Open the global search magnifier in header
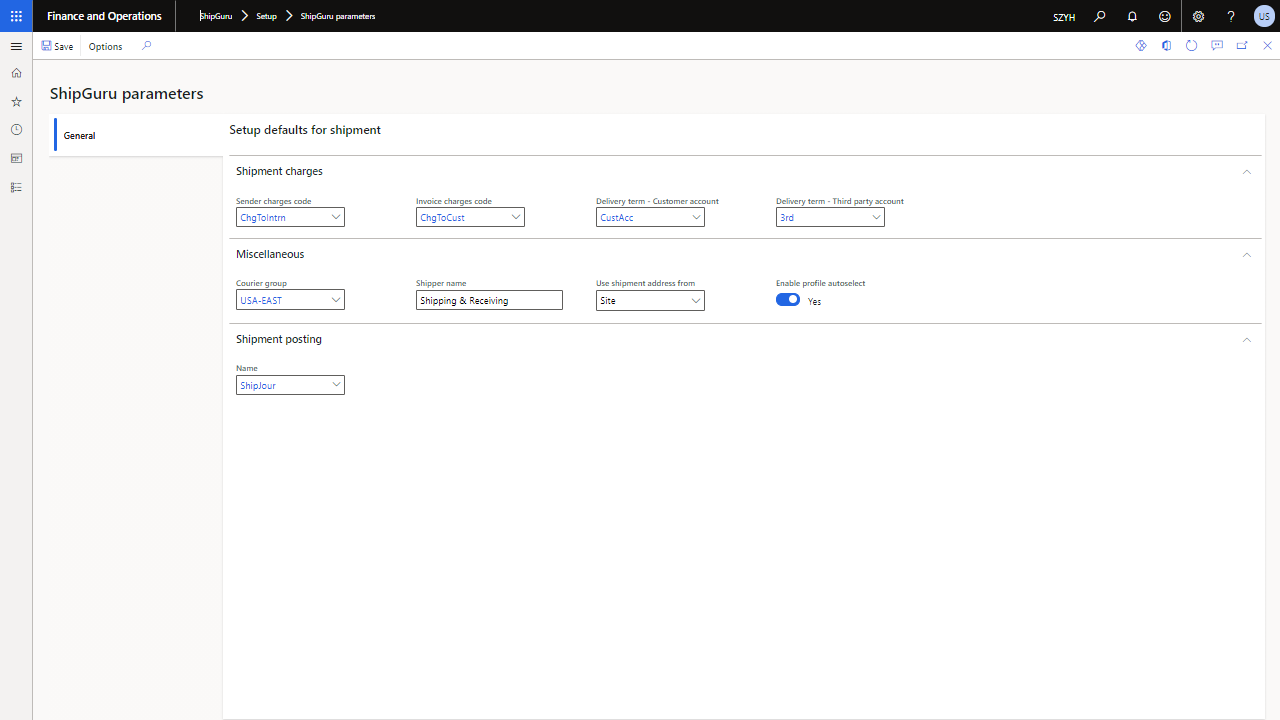 (1099, 16)
